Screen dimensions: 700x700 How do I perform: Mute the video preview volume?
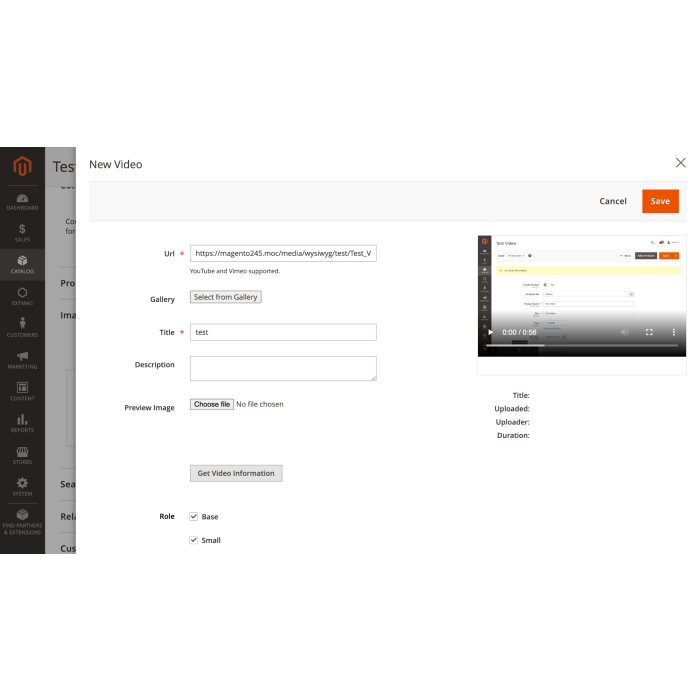625,332
